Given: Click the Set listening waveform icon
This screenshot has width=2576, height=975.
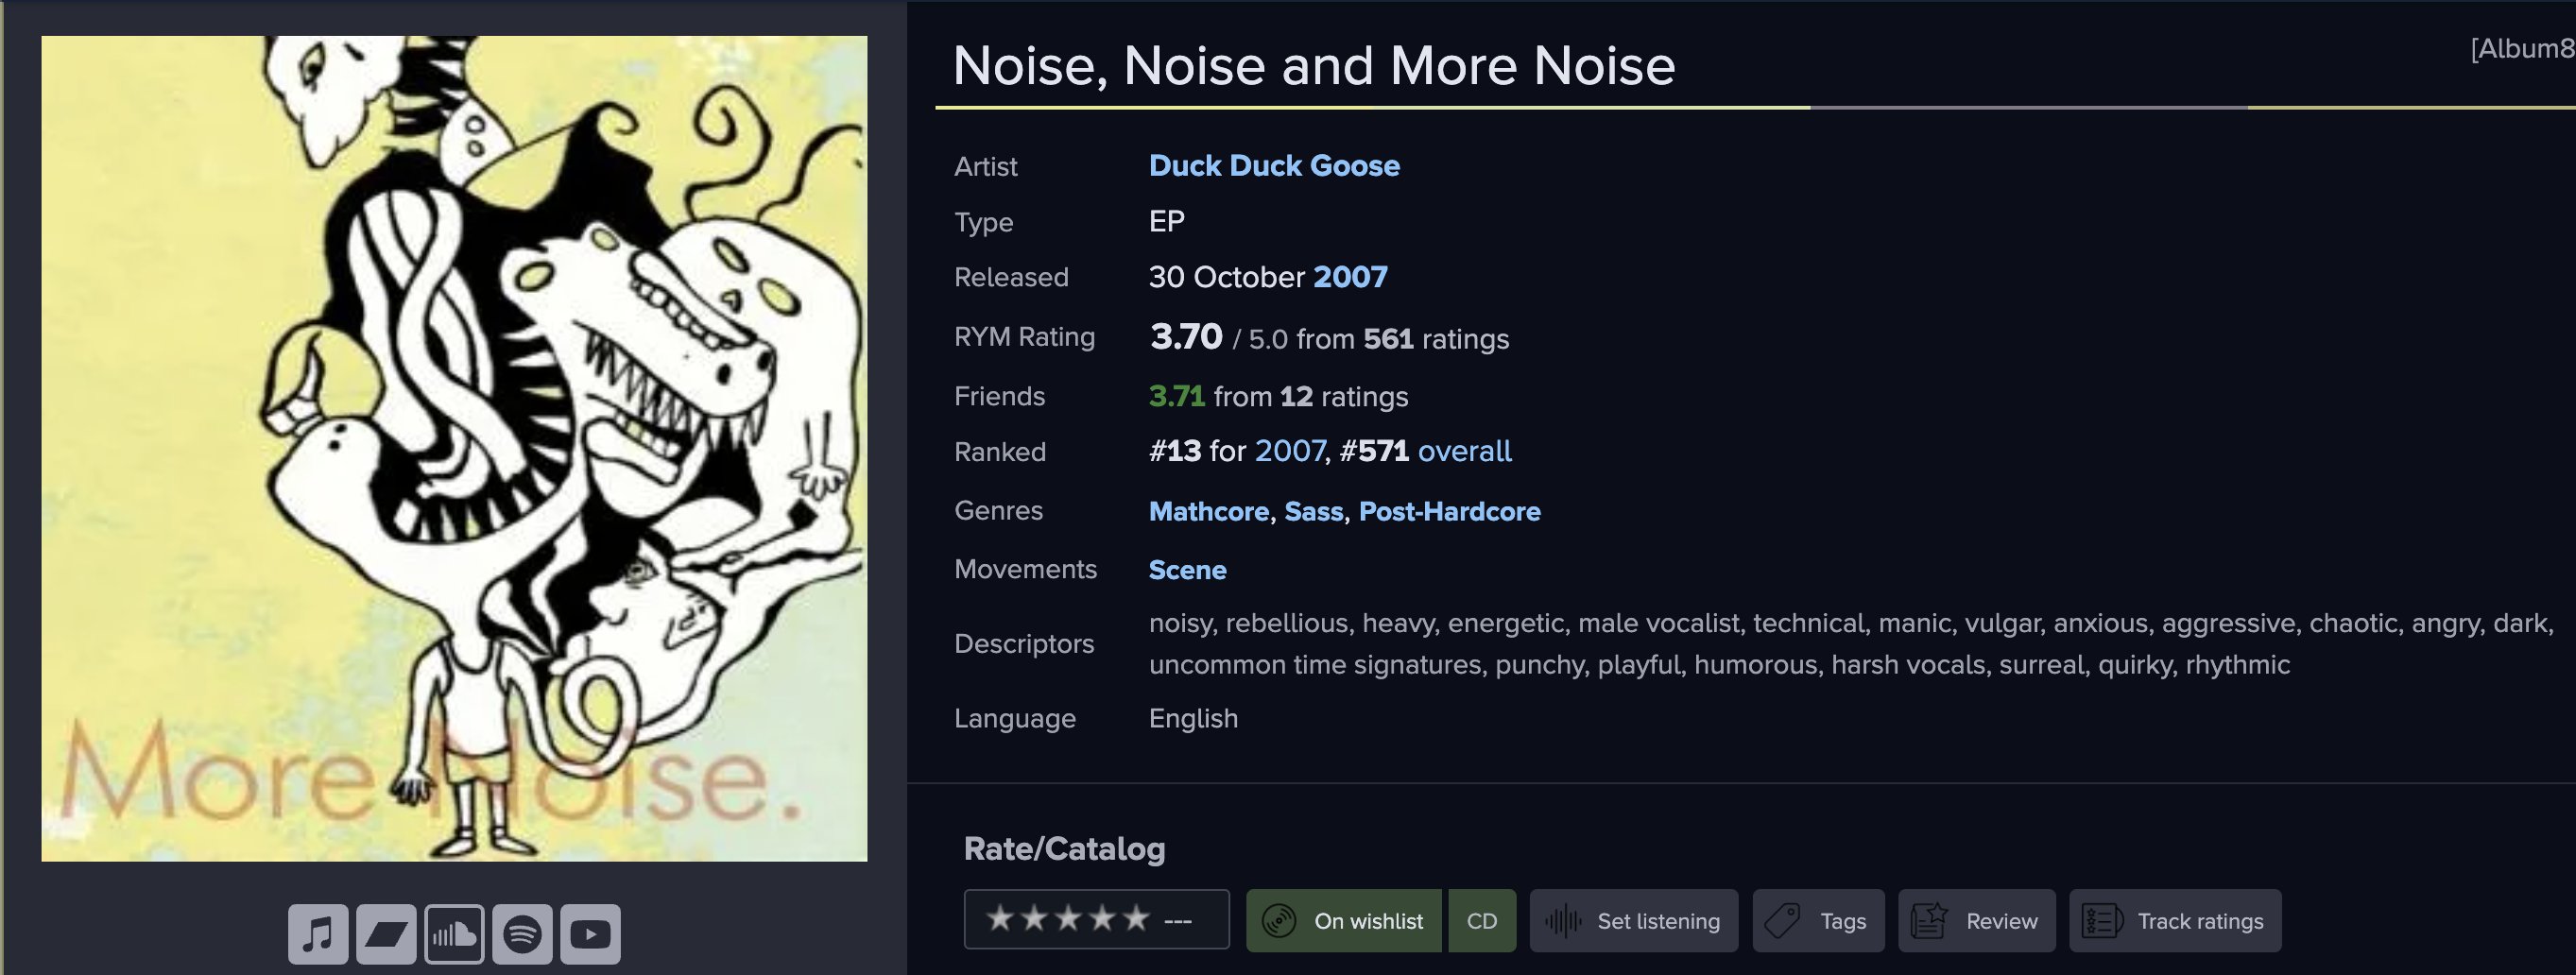Looking at the screenshot, I should tap(1563, 921).
